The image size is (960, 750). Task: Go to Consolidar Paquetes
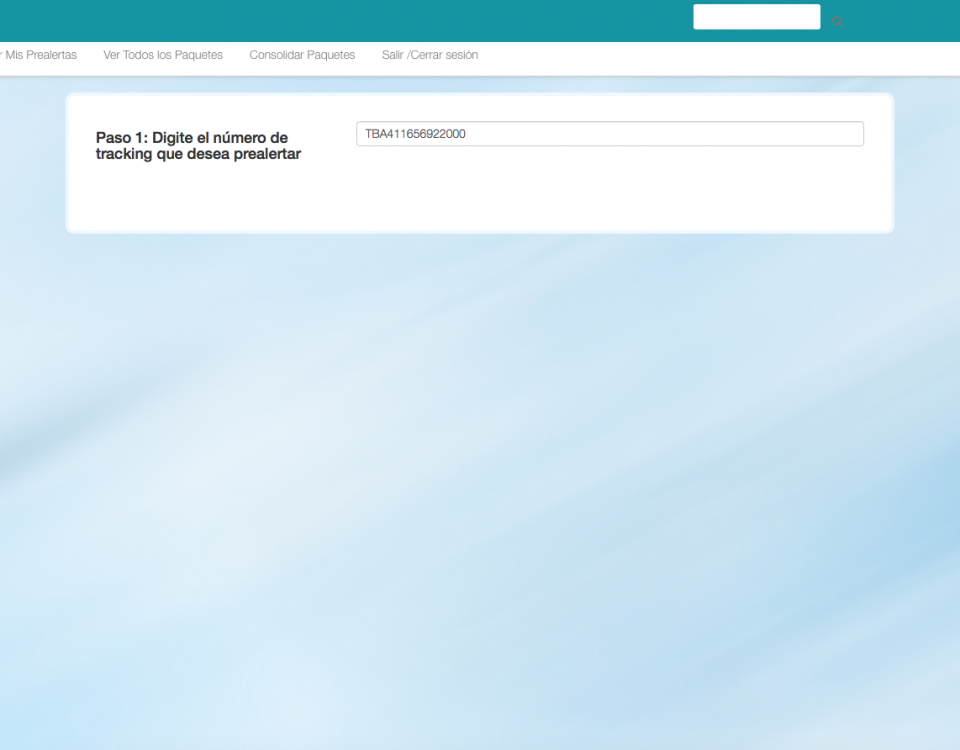click(x=302, y=55)
